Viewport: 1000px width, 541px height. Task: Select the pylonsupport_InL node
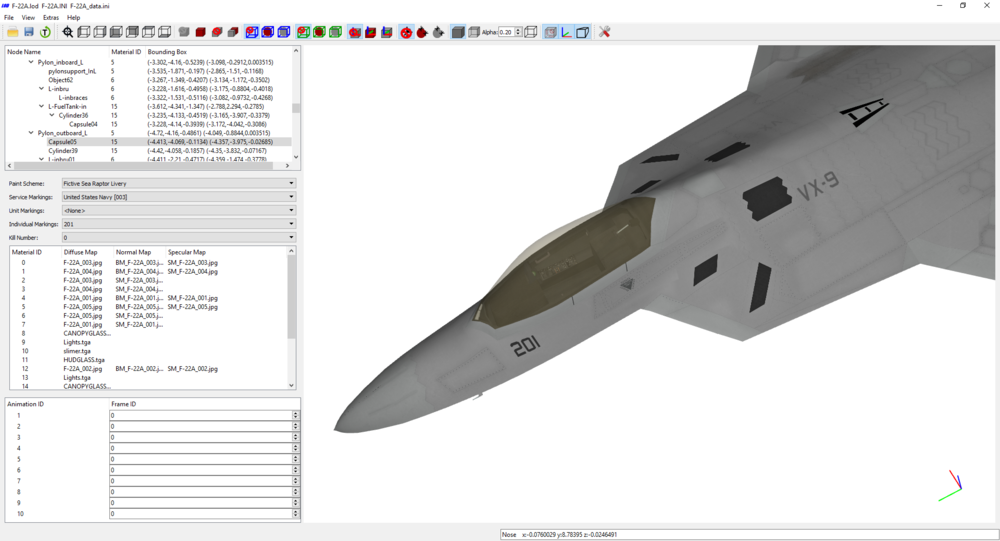(72, 71)
